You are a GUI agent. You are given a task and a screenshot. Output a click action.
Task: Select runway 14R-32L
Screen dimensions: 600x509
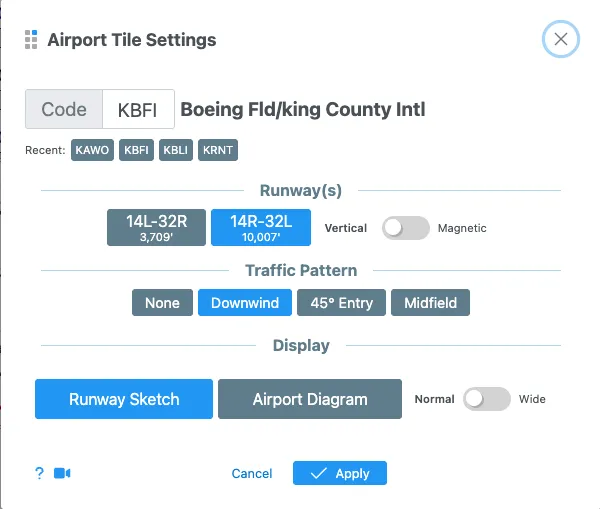[x=261, y=227]
